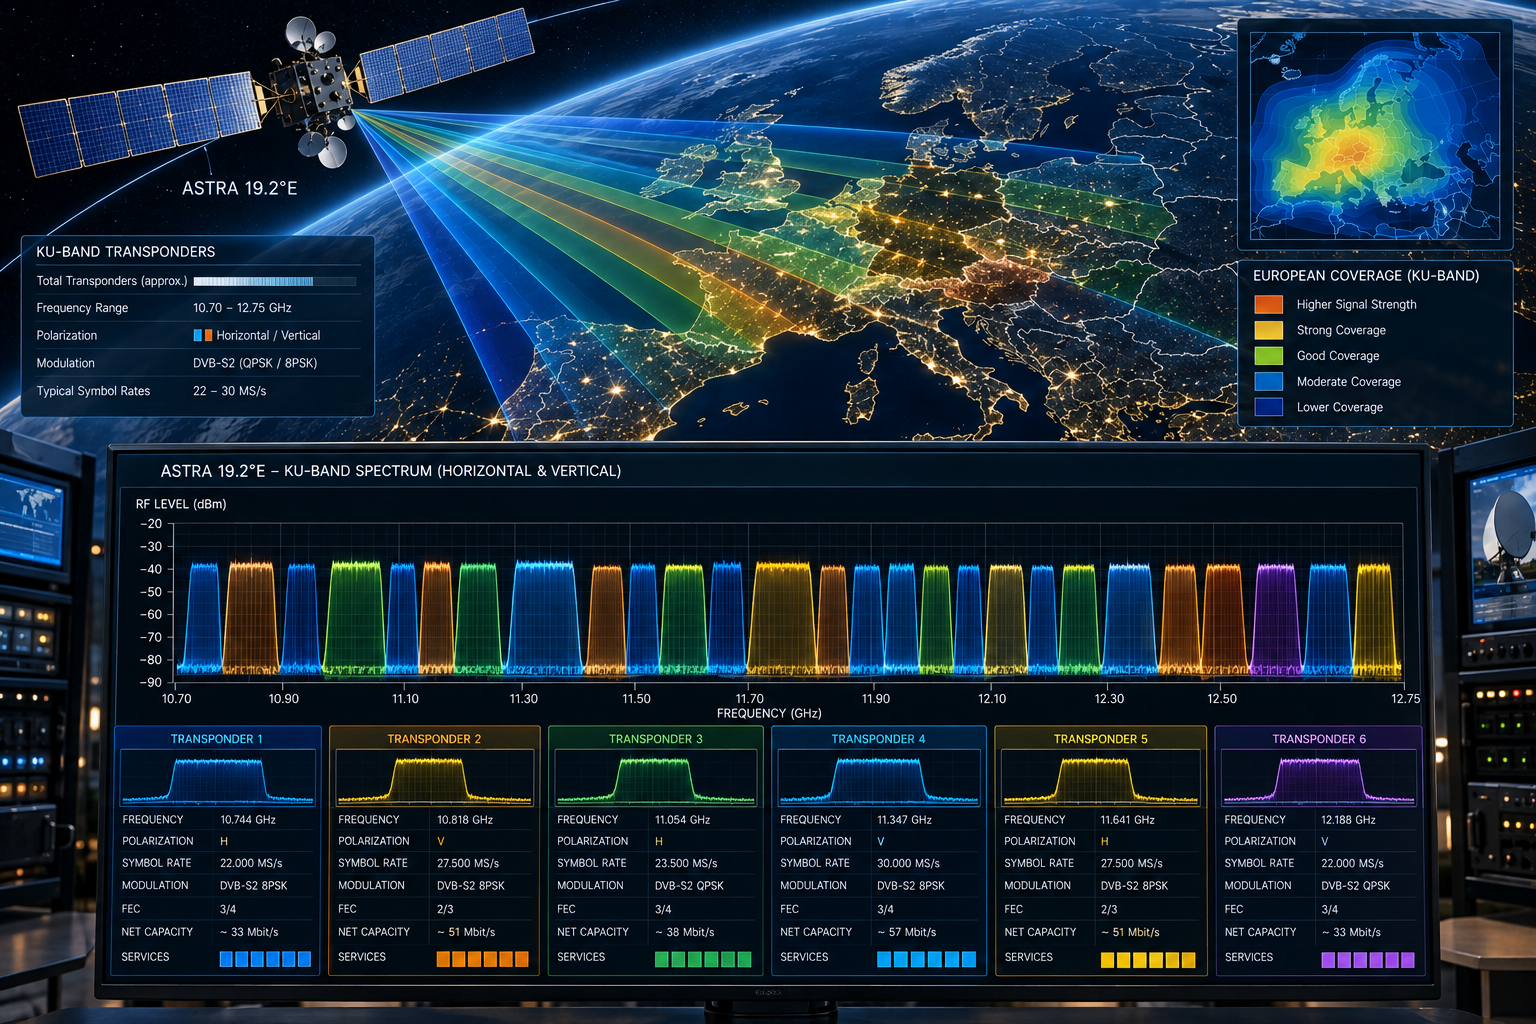Click the RF LEVEL (dBm) axis label
Viewport: 1536px width, 1024px height.
(x=181, y=504)
